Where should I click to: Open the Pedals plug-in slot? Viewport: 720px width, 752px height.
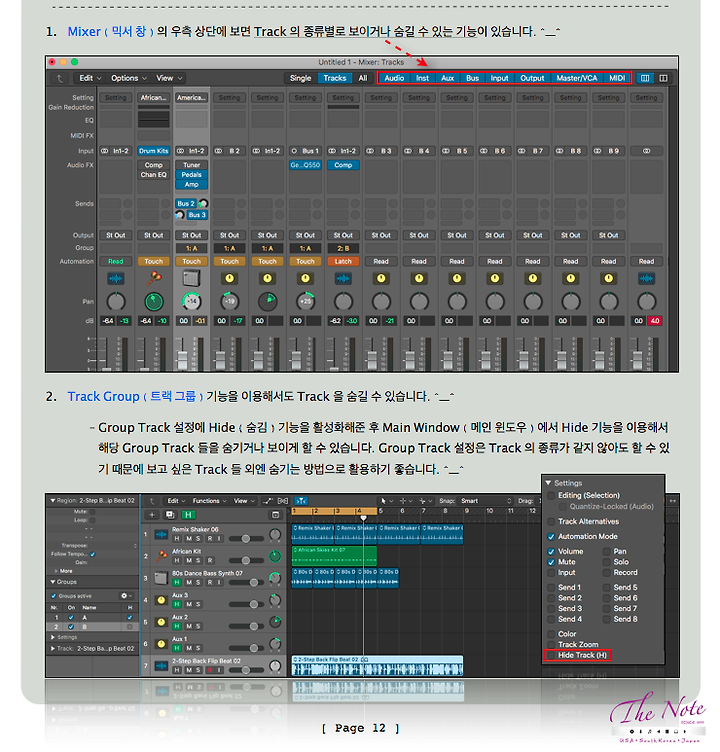point(191,175)
